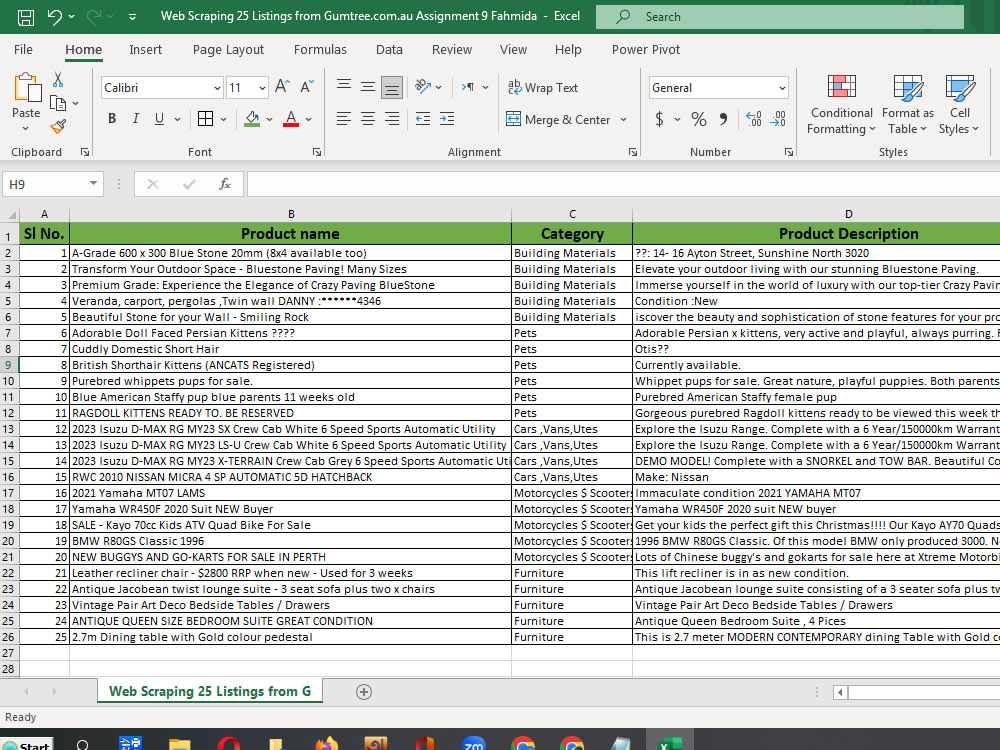Screen dimensions: 1000x750
Task: Open the General number format dropdown
Action: (782, 88)
